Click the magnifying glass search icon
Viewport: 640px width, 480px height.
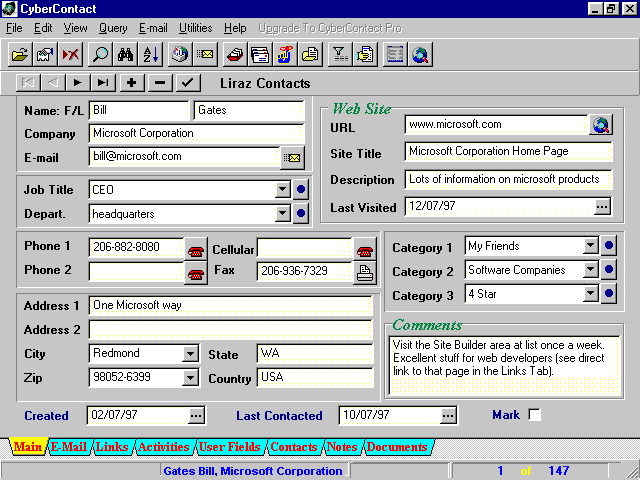click(100, 55)
